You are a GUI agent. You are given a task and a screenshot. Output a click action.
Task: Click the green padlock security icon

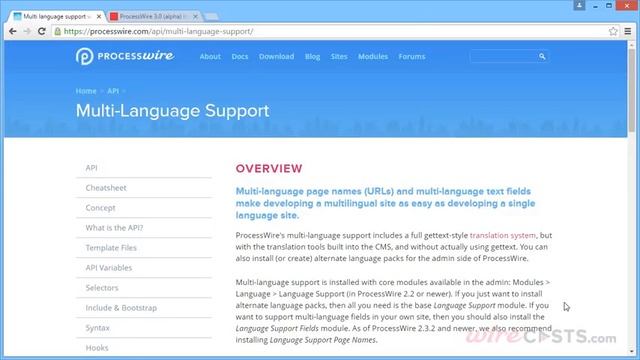pyautogui.click(x=58, y=31)
